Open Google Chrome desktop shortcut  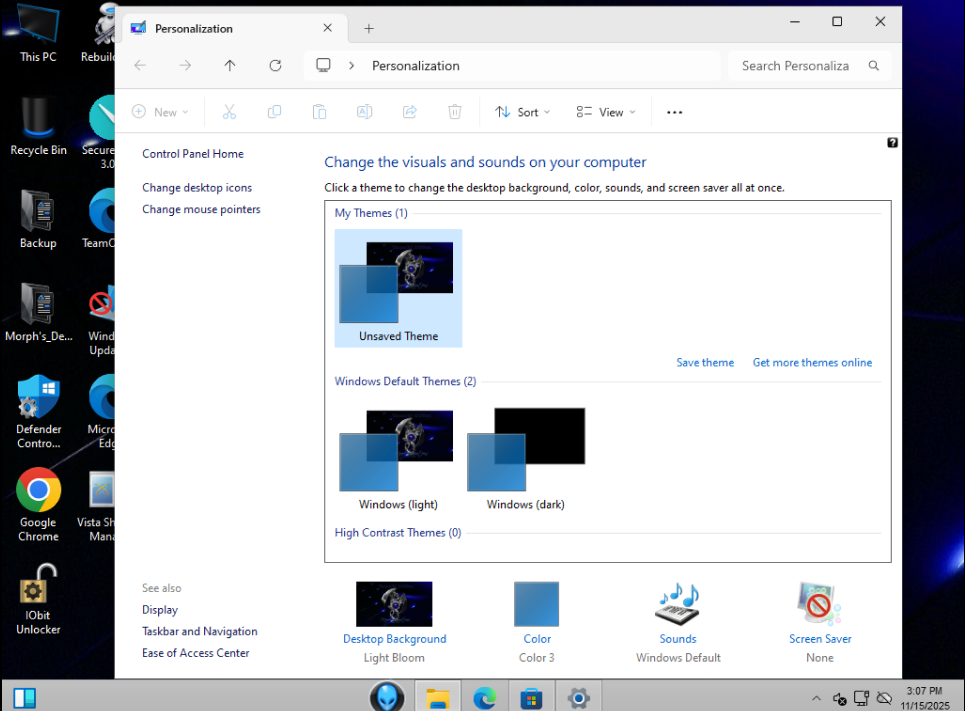click(x=38, y=490)
